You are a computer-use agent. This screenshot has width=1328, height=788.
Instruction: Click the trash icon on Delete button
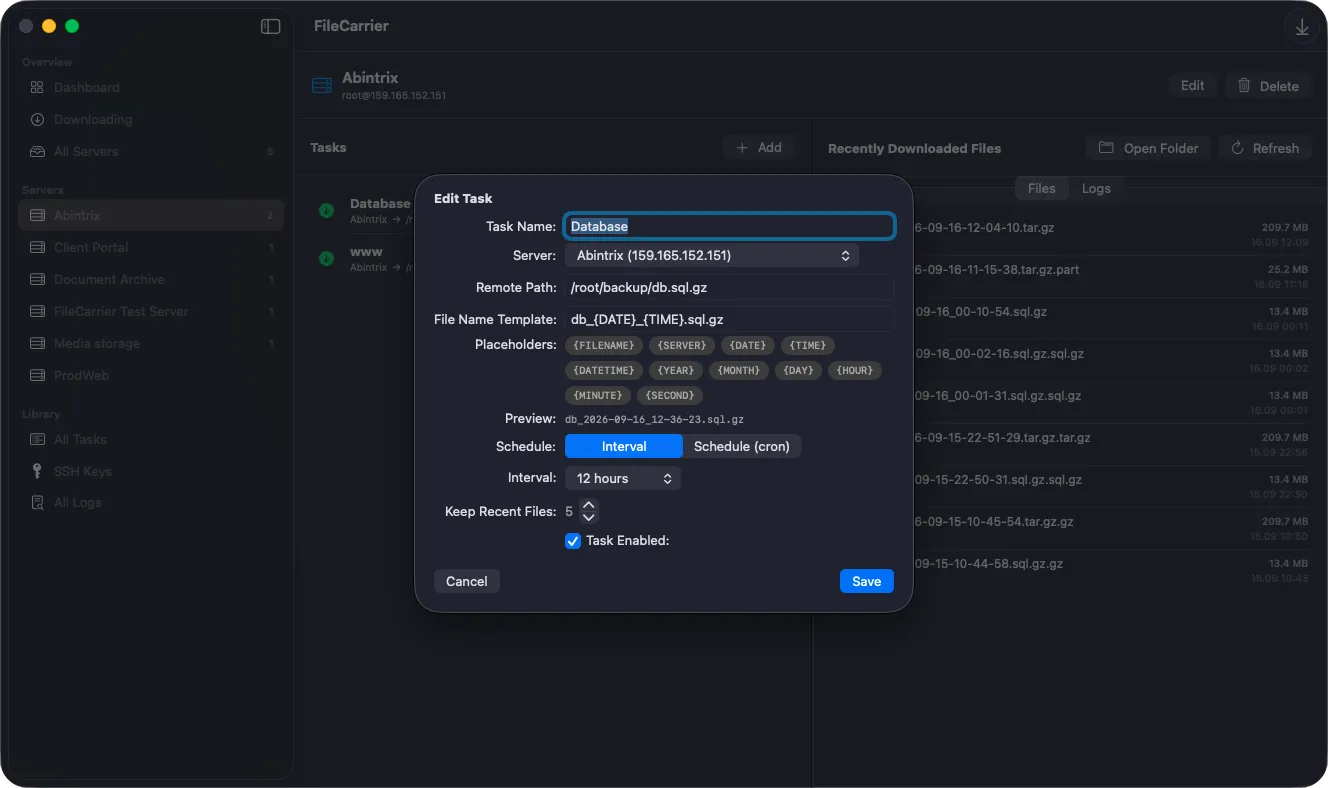(1244, 86)
